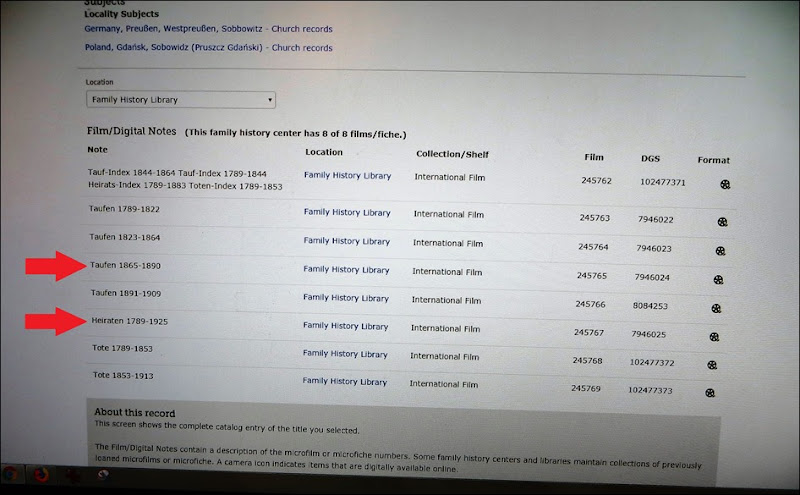Click the About this record heading
This screenshot has height=495, width=800.
tap(135, 413)
